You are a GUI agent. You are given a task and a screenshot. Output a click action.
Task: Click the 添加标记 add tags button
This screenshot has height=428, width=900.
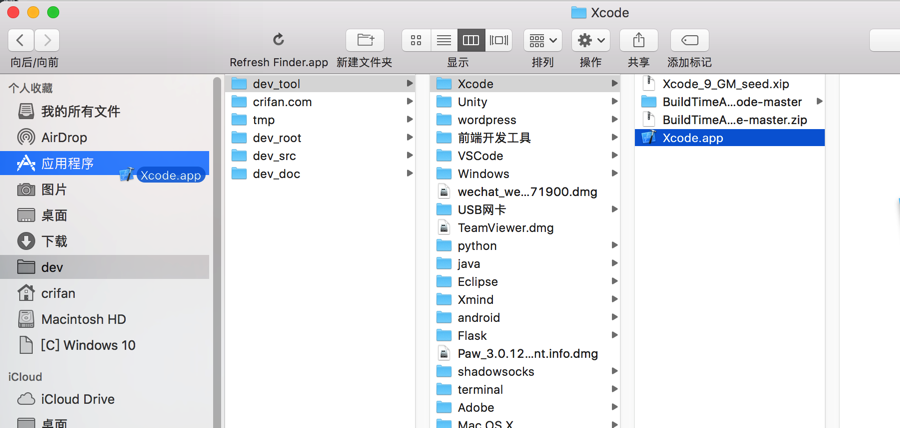[x=689, y=40]
